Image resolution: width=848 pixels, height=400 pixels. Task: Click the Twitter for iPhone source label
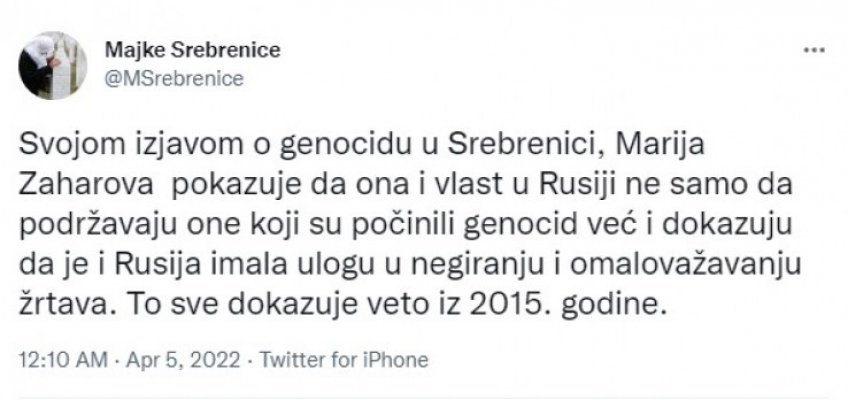coord(307,357)
